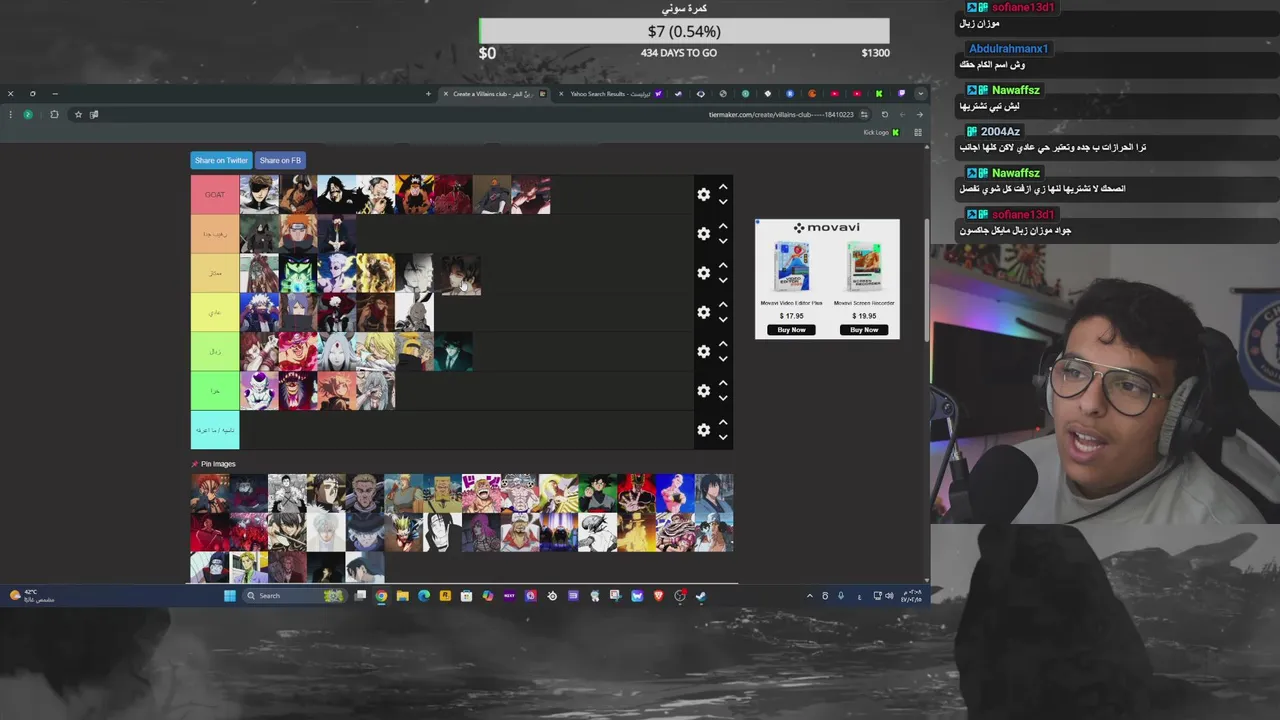
Task: Open the taskbar clock and date
Action: pos(911,596)
